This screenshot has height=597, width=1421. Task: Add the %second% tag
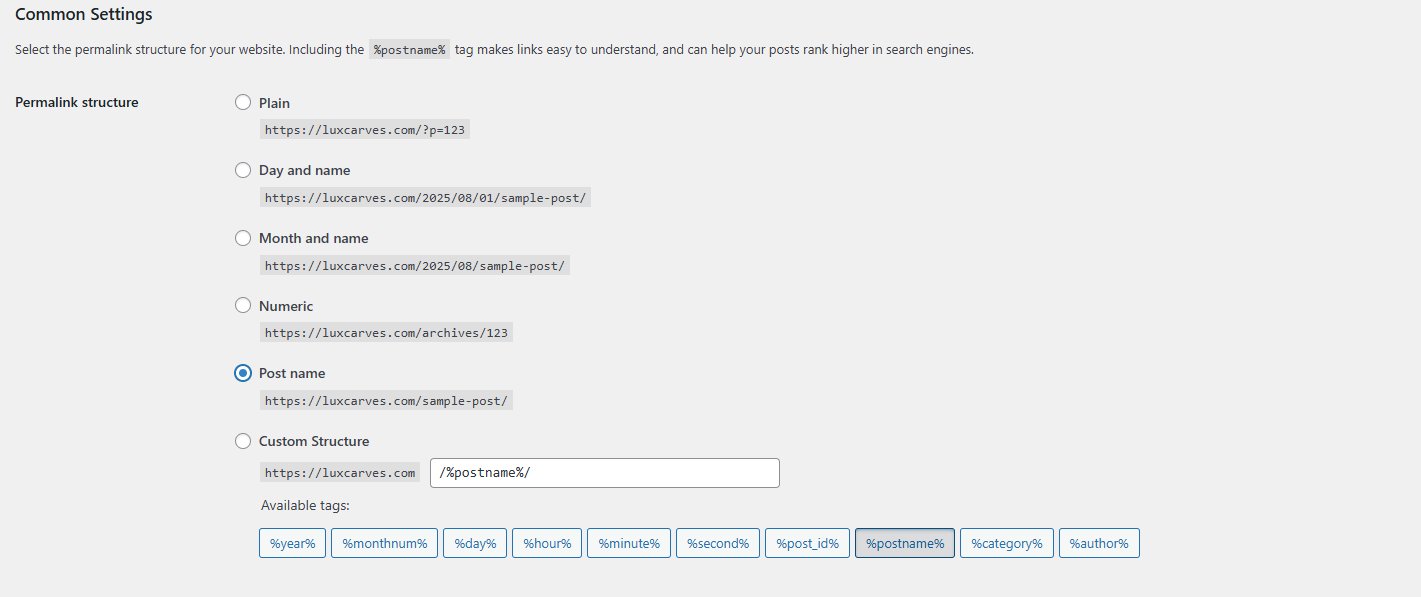coord(717,543)
